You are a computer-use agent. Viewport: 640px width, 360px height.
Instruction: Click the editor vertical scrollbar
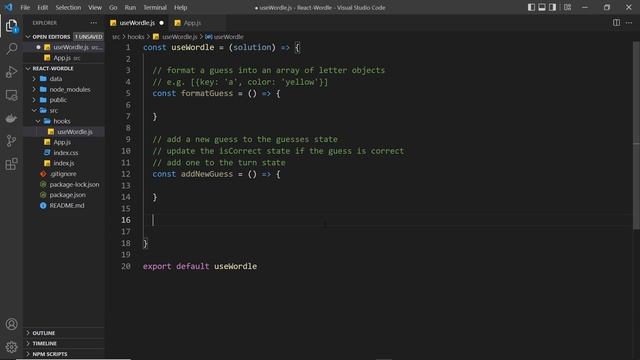(x=636, y=135)
